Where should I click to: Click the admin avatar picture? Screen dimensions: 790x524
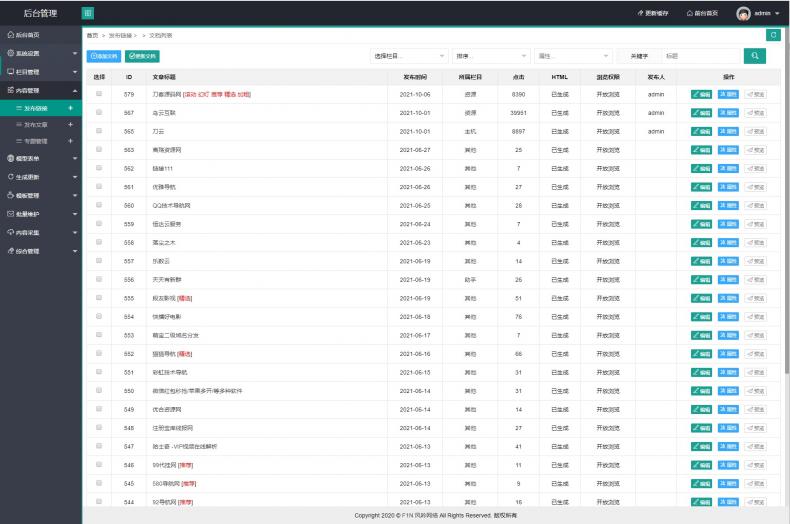click(x=743, y=14)
